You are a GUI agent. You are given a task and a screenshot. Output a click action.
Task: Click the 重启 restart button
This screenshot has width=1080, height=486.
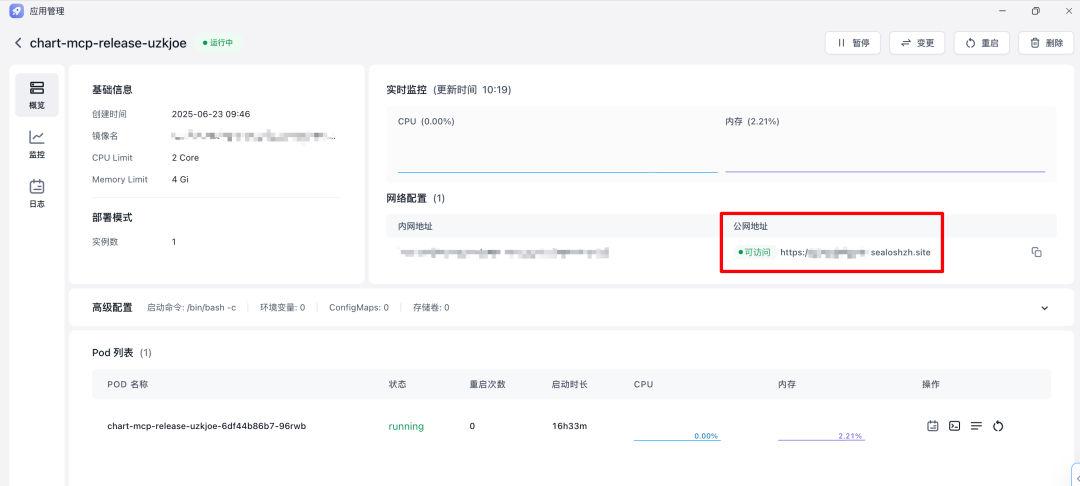982,43
